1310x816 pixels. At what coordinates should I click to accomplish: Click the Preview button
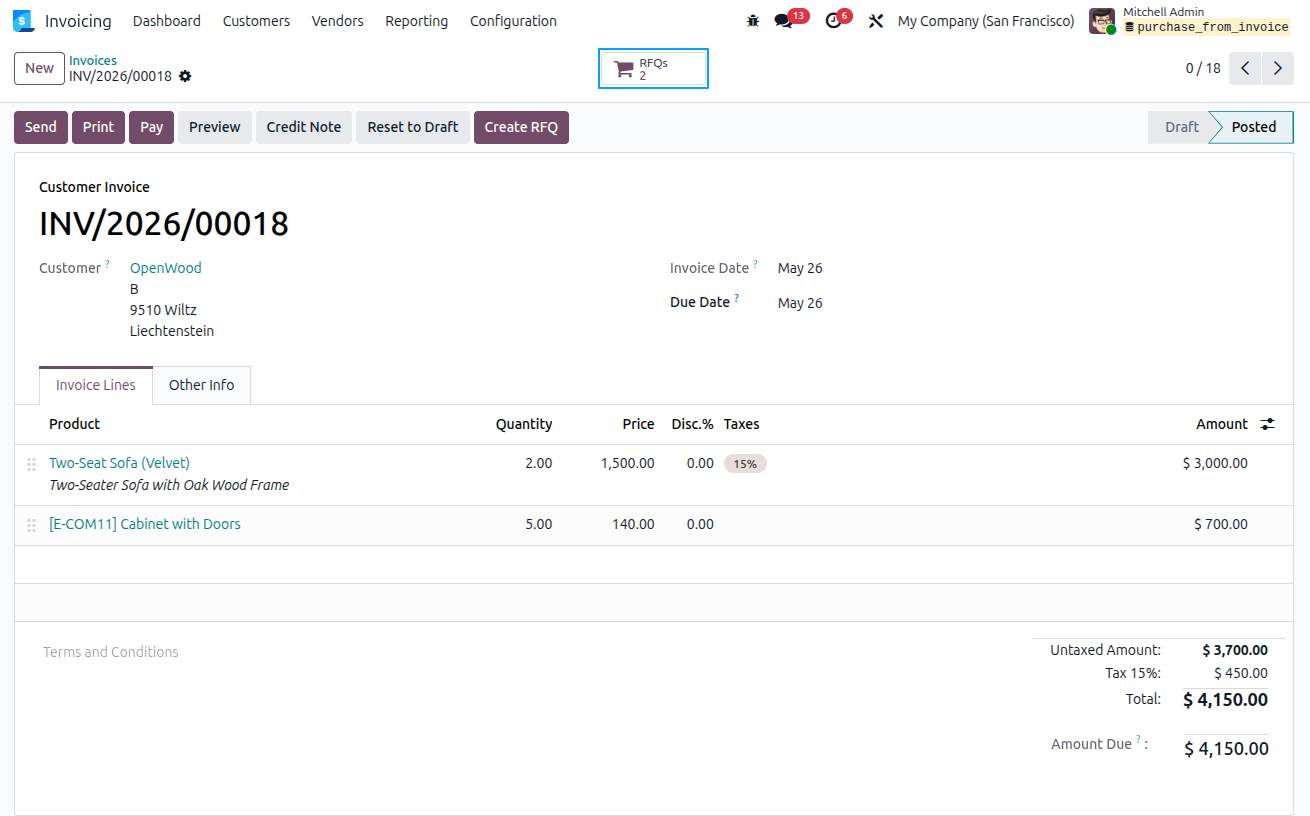(x=215, y=127)
